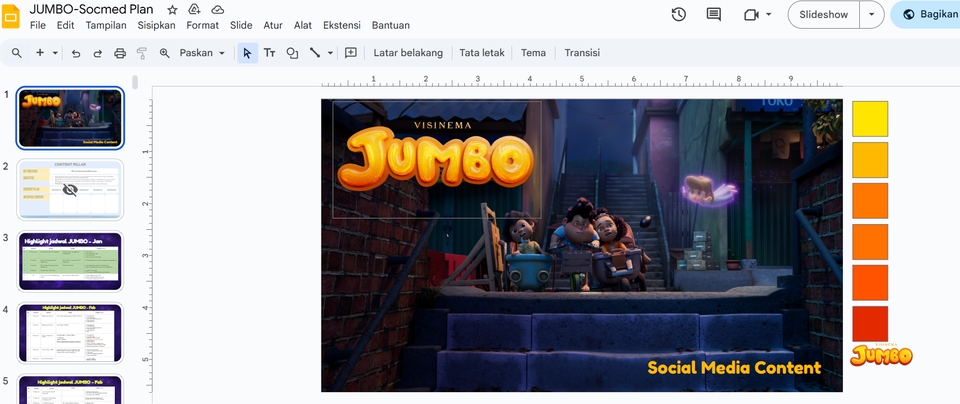Add a comment using toolbar icon
This screenshot has height=404, width=960.
[x=351, y=53]
